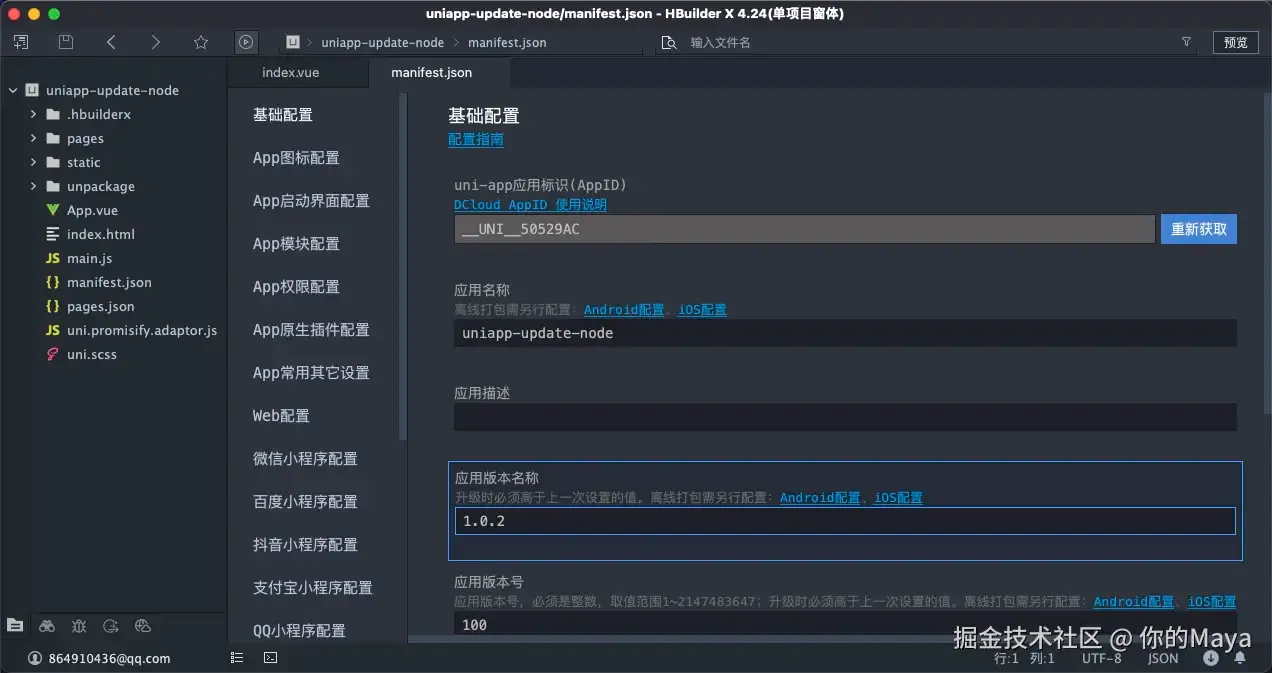The image size is (1272, 673).
Task: Click the outline list icon in status bar
Action: click(237, 658)
